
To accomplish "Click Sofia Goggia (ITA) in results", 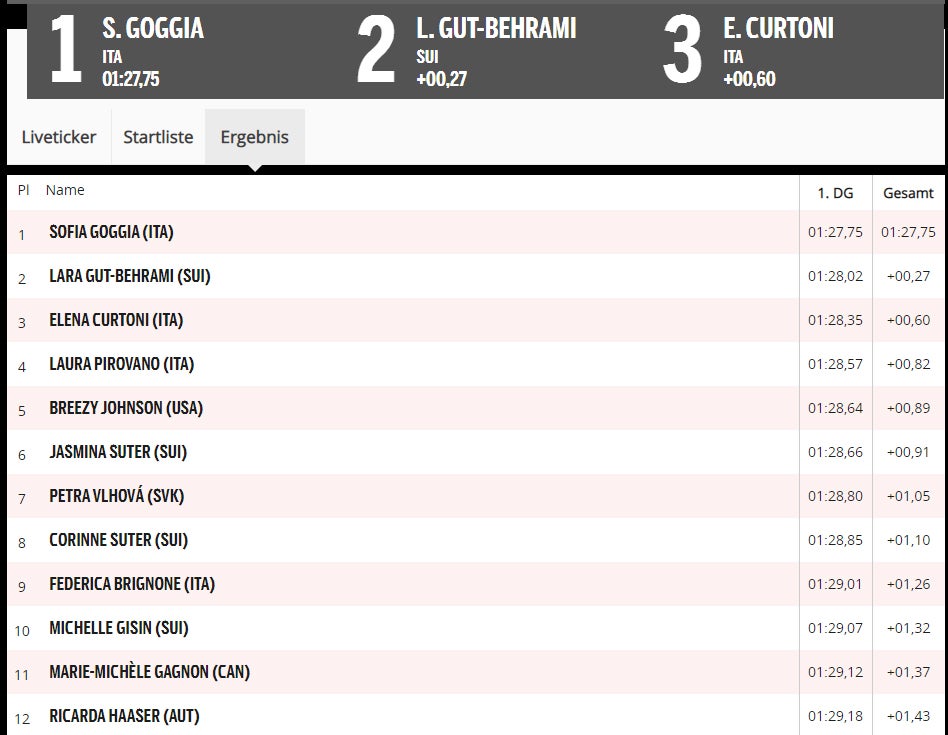I will click(x=111, y=232).
